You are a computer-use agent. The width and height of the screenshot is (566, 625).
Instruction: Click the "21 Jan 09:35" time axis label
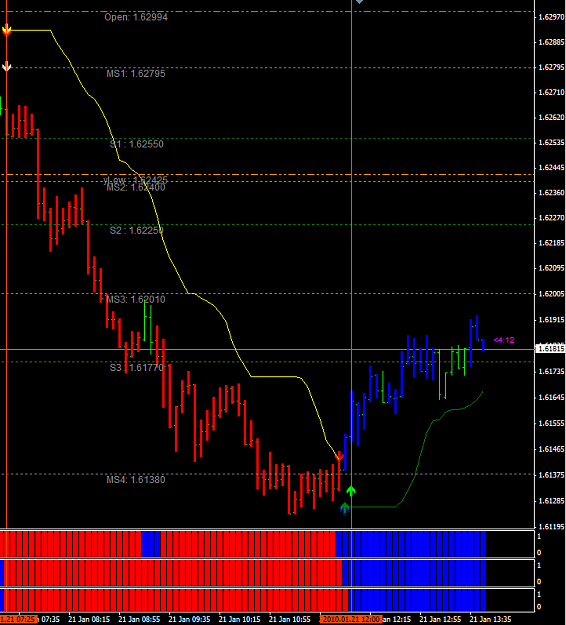point(189,619)
